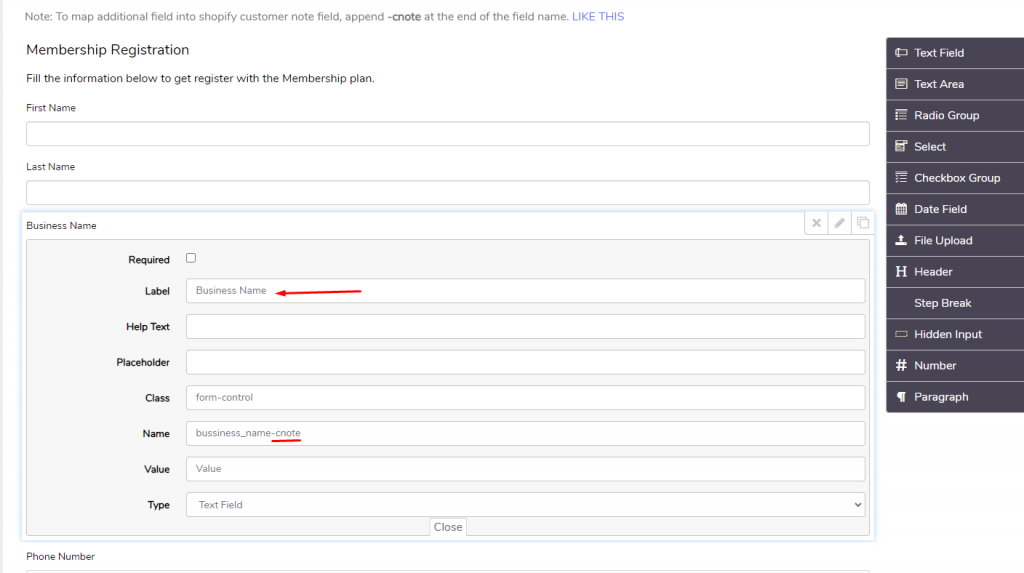
Task: Select the 'Fill the information below' paragraph
Action: pos(200,78)
